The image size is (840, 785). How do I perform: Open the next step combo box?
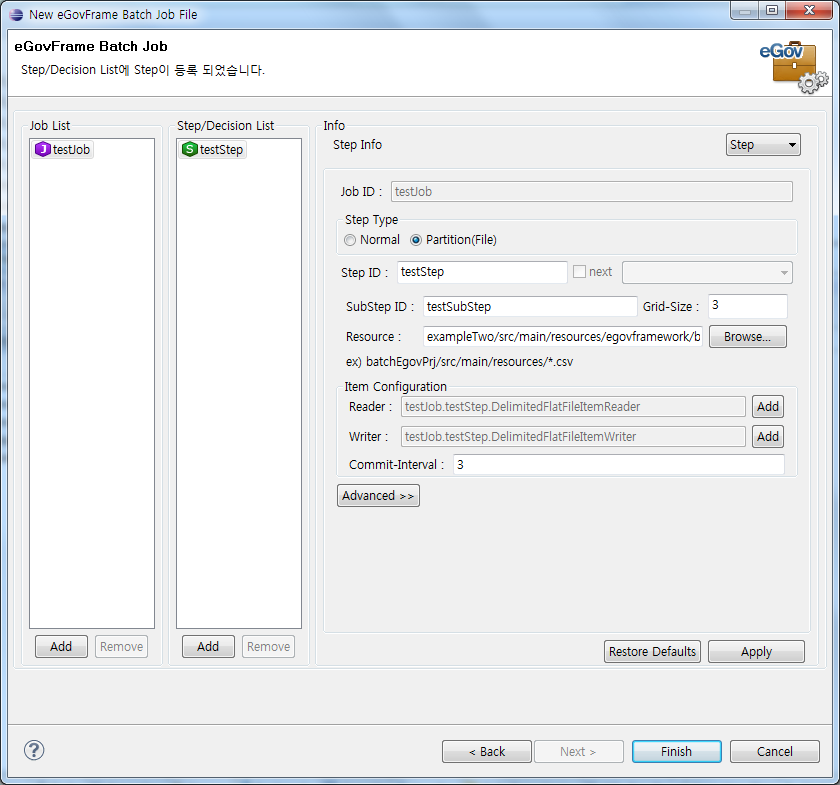coord(707,273)
